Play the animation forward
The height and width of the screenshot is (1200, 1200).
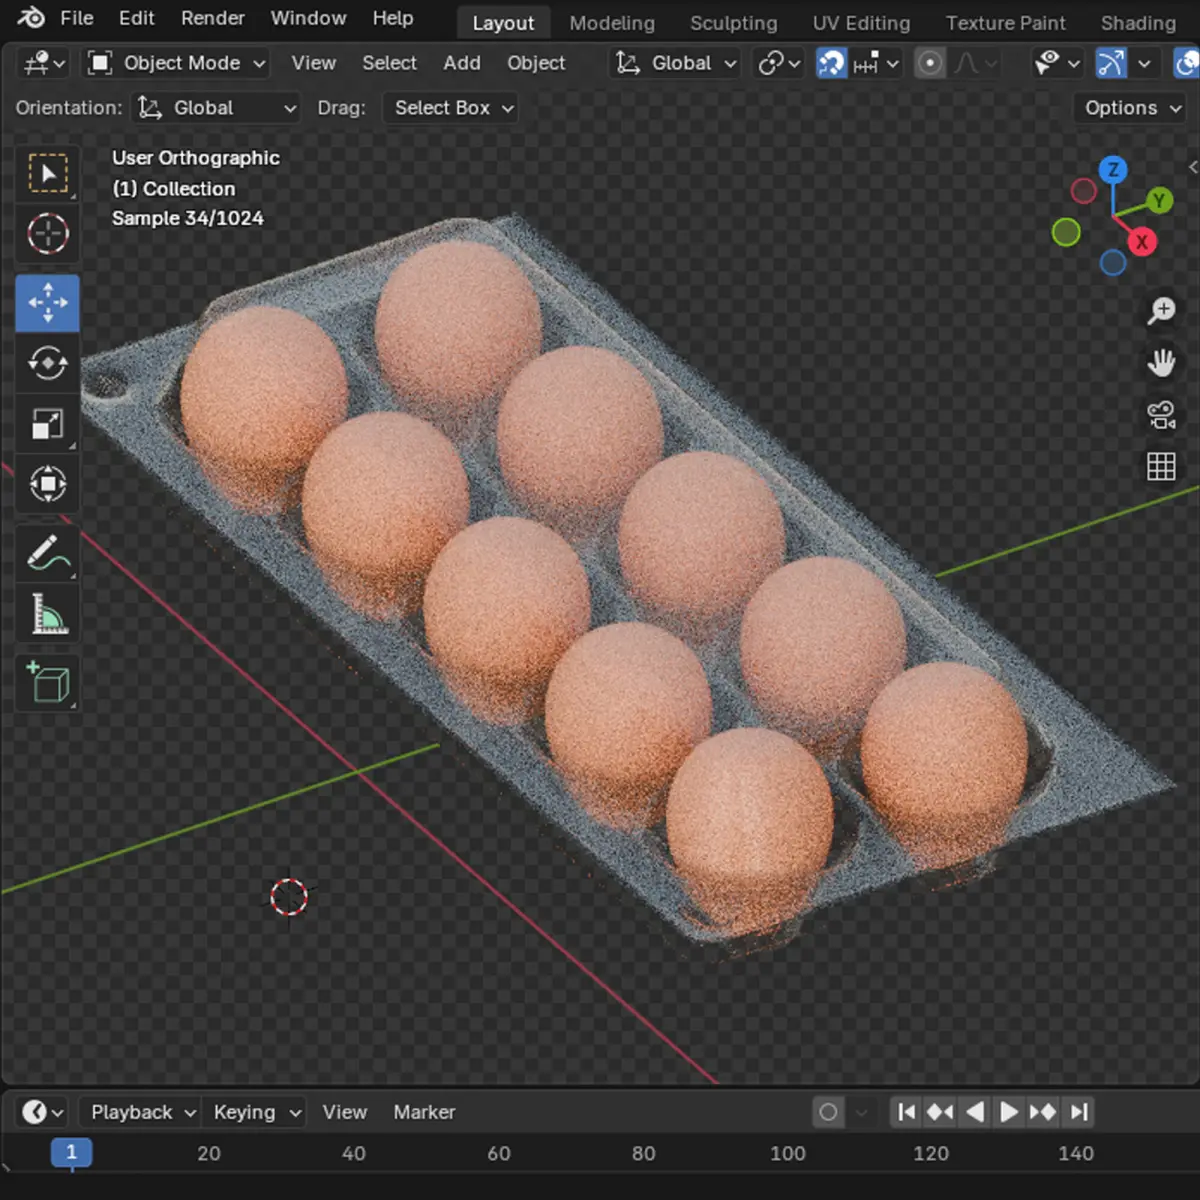click(x=1009, y=1112)
